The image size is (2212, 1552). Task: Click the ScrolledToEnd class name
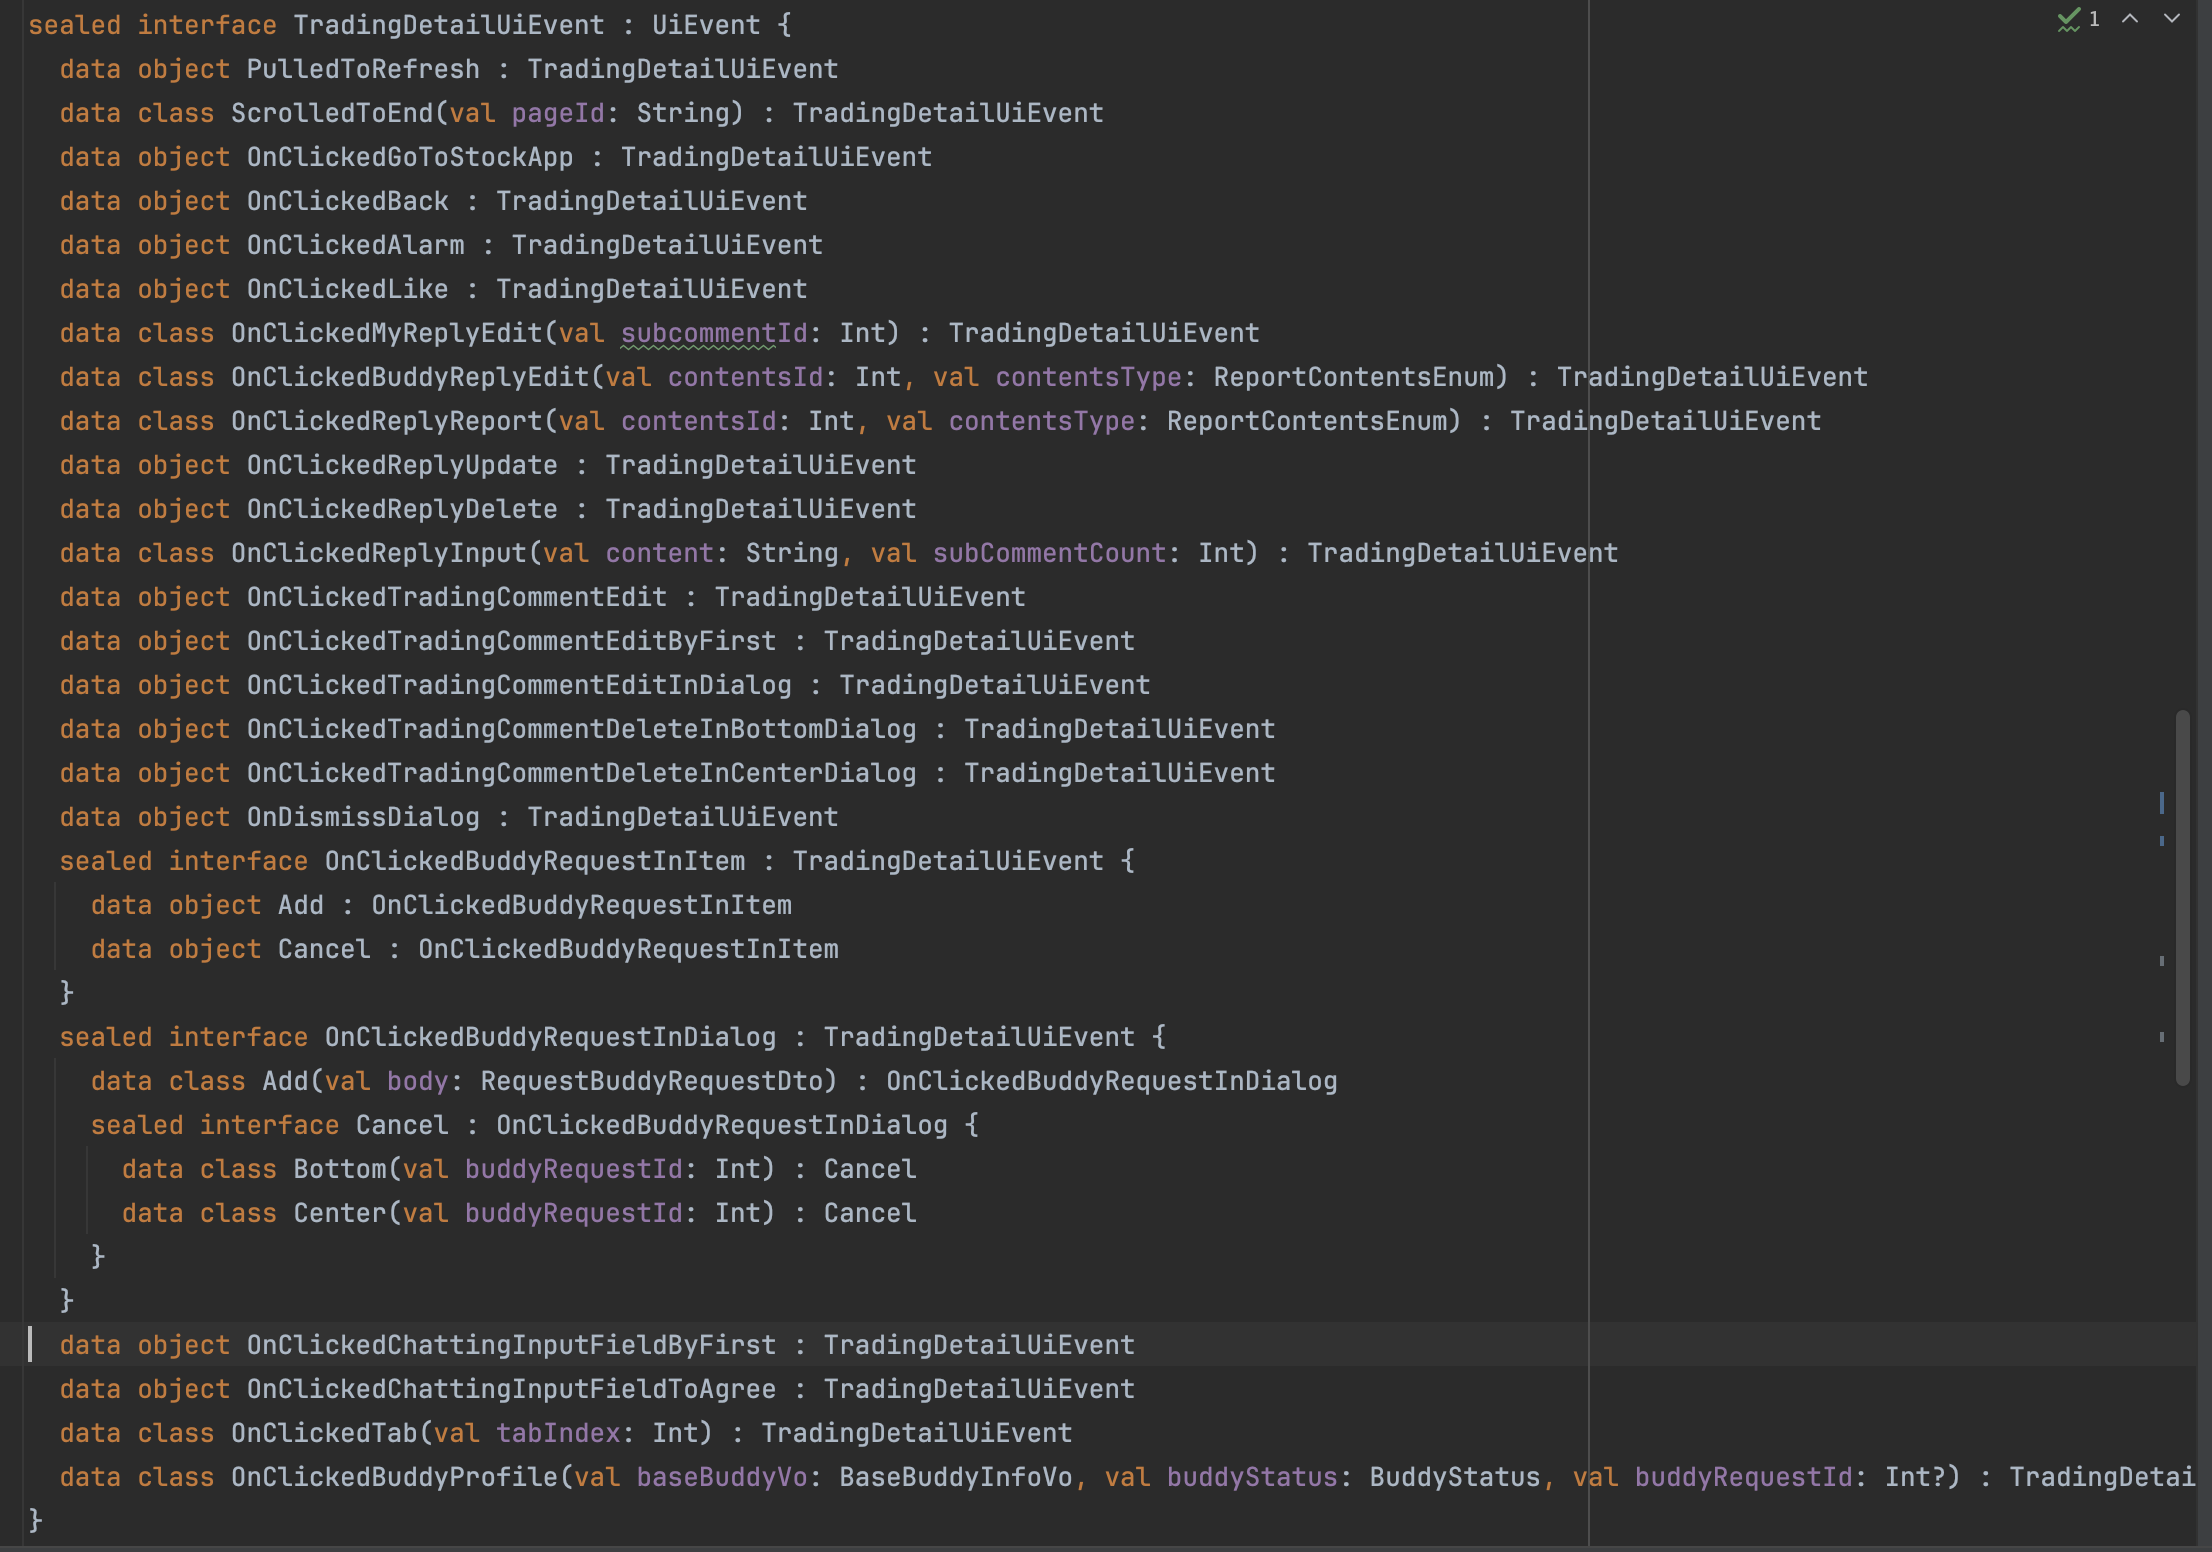point(332,113)
